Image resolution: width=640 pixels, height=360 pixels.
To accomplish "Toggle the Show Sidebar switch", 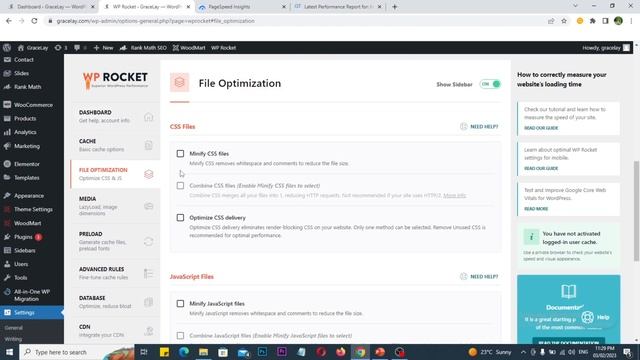I will click(x=490, y=84).
